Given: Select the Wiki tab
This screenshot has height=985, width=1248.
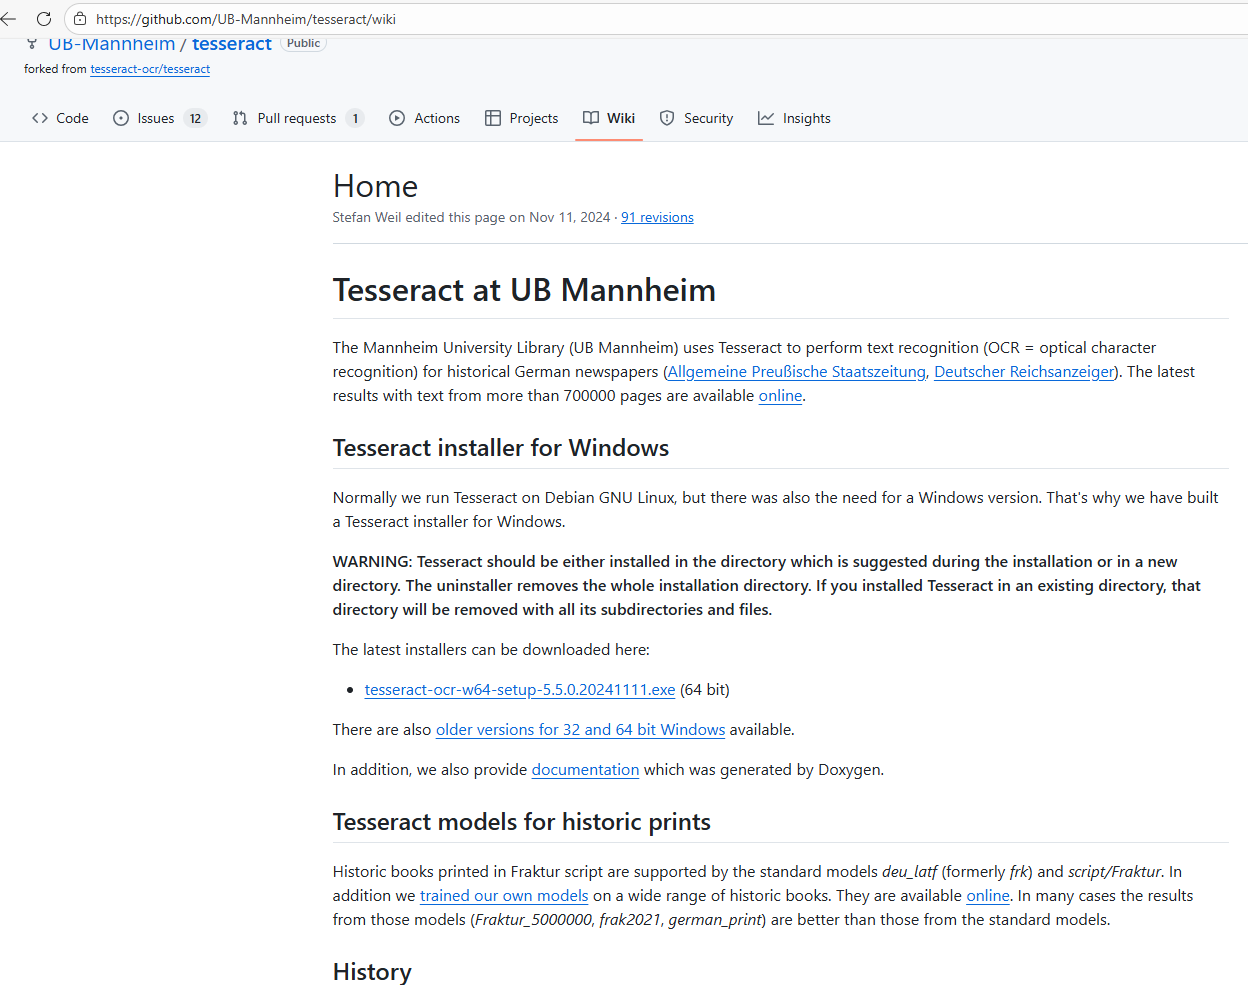Looking at the screenshot, I should [609, 118].
